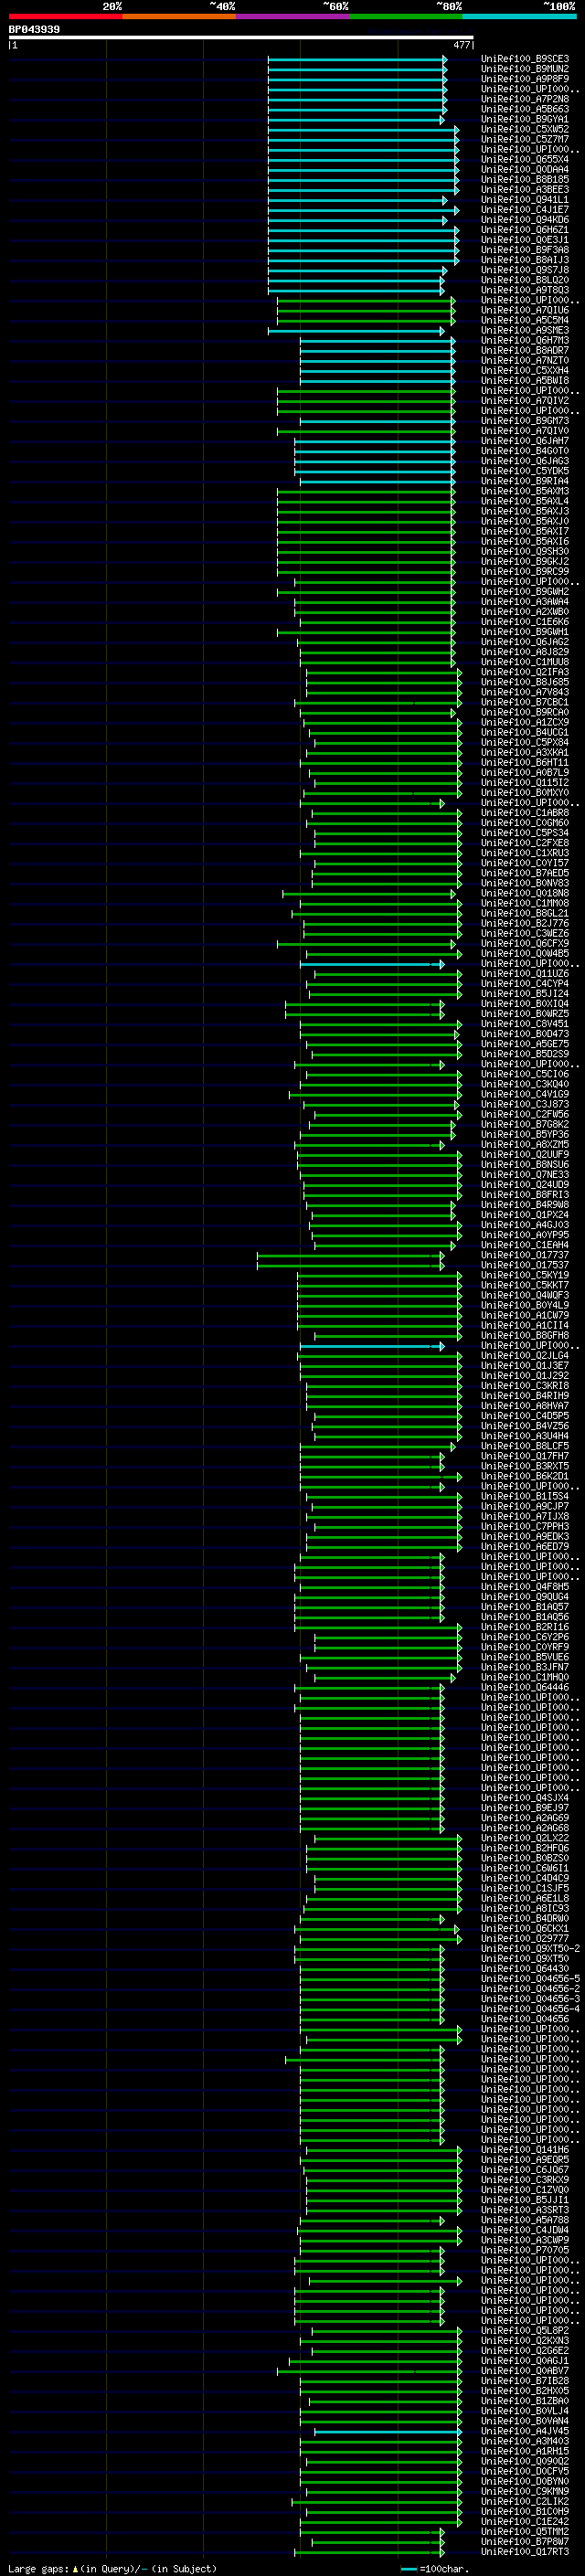Click the red 20% identity legend segment
The width and height of the screenshot is (585, 2576).
[x=65, y=16]
